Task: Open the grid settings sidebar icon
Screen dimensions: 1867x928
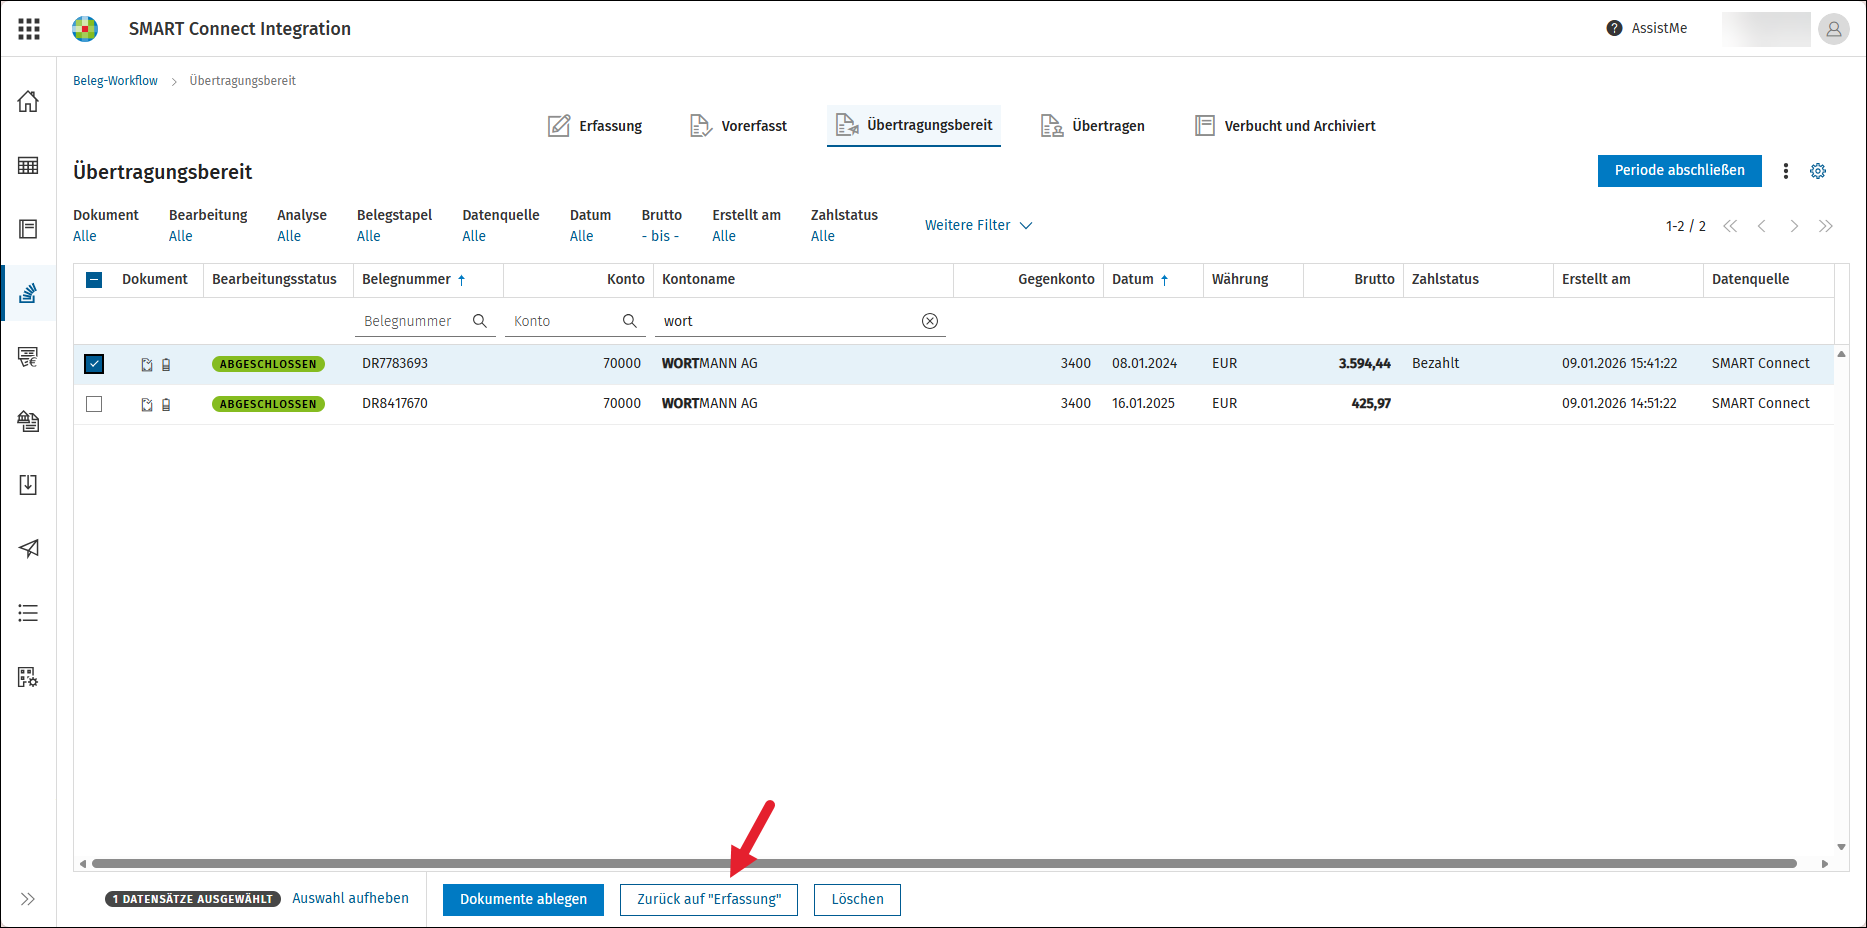Action: coord(28,677)
